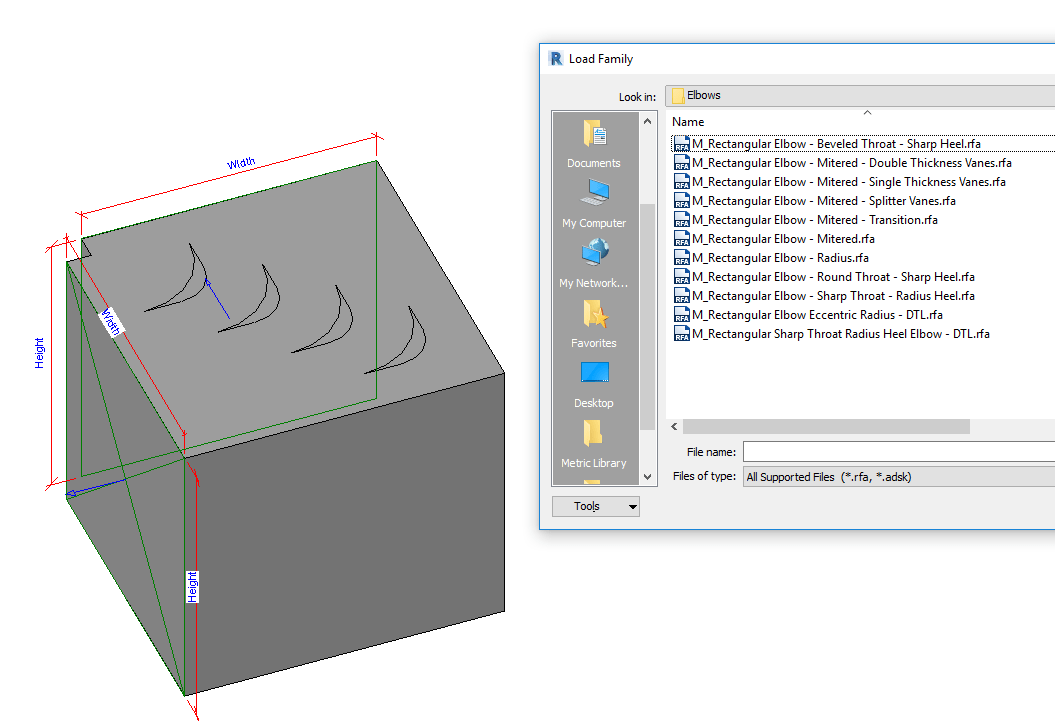Click into the File name field
The image size is (1055, 721).
[x=899, y=452]
